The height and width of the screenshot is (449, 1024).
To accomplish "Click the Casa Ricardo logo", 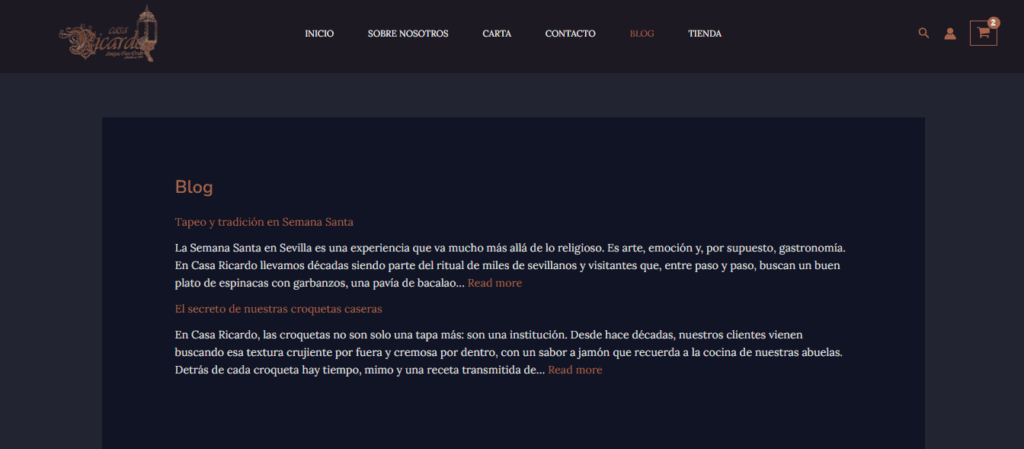I will (x=108, y=35).
